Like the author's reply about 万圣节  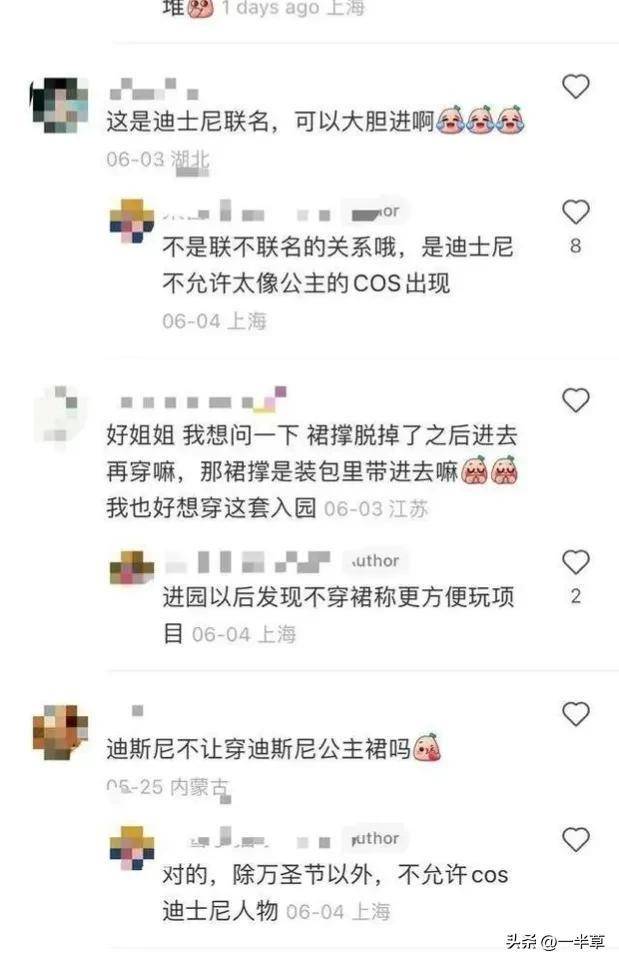(x=575, y=839)
